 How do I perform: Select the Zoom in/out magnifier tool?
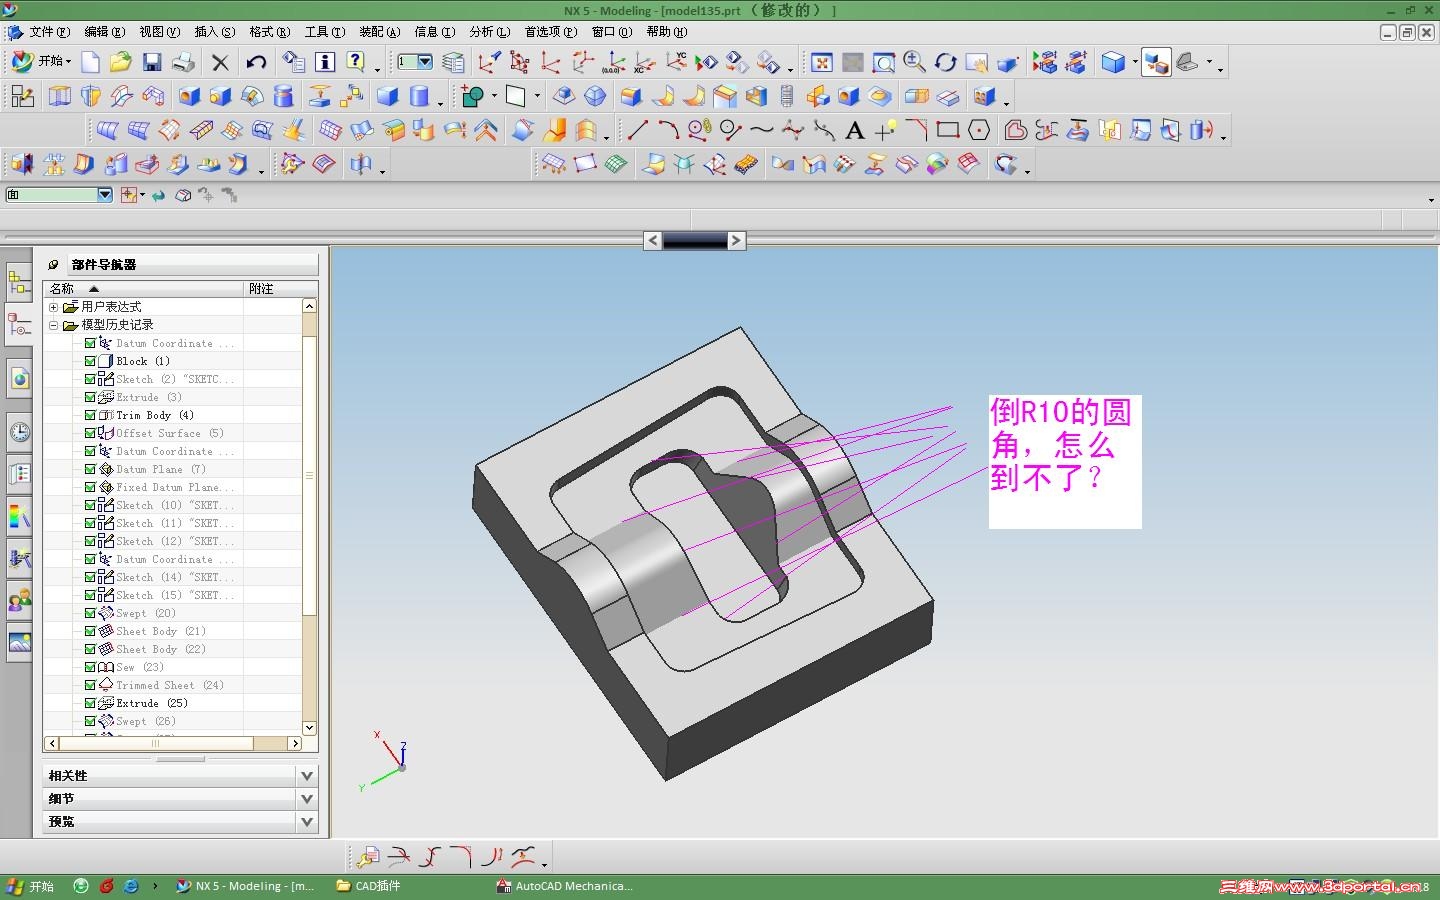pyautogui.click(x=914, y=63)
